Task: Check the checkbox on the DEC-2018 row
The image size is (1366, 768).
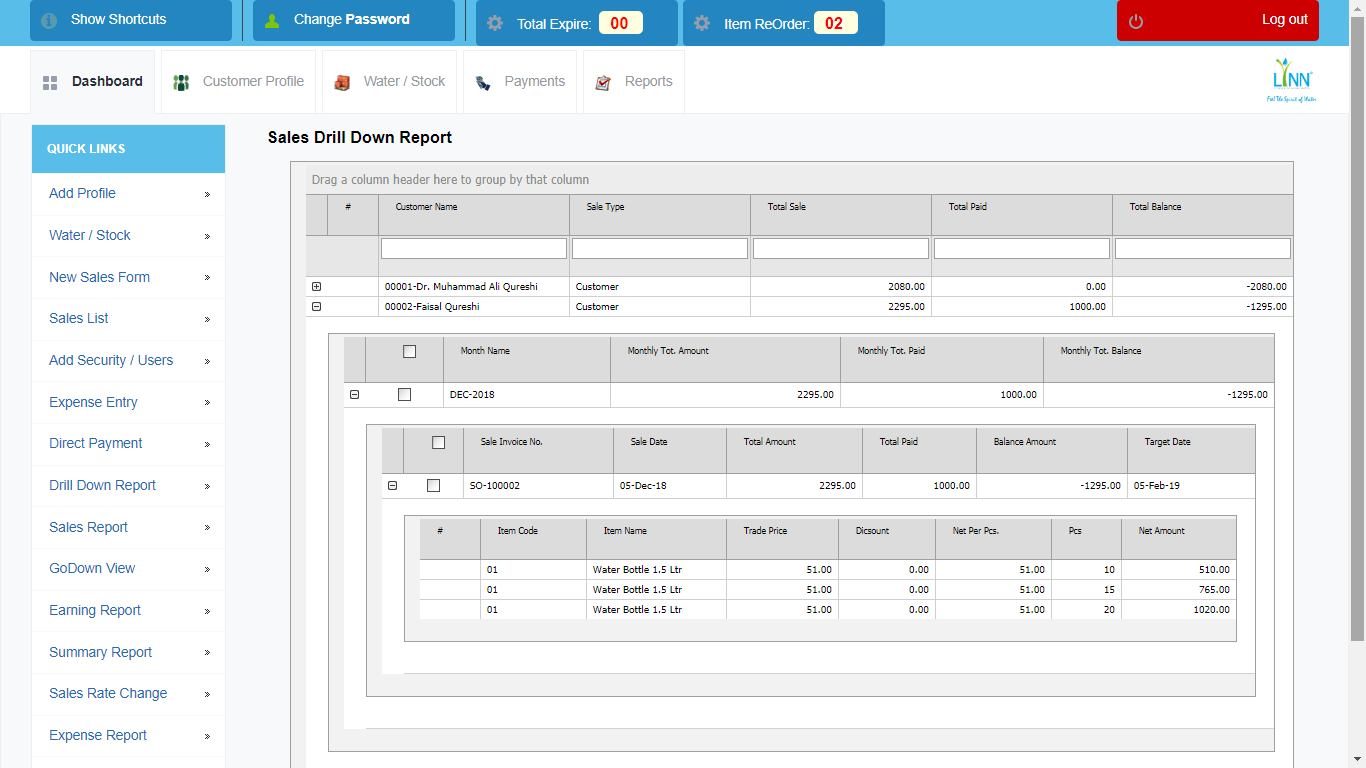Action: (404, 394)
